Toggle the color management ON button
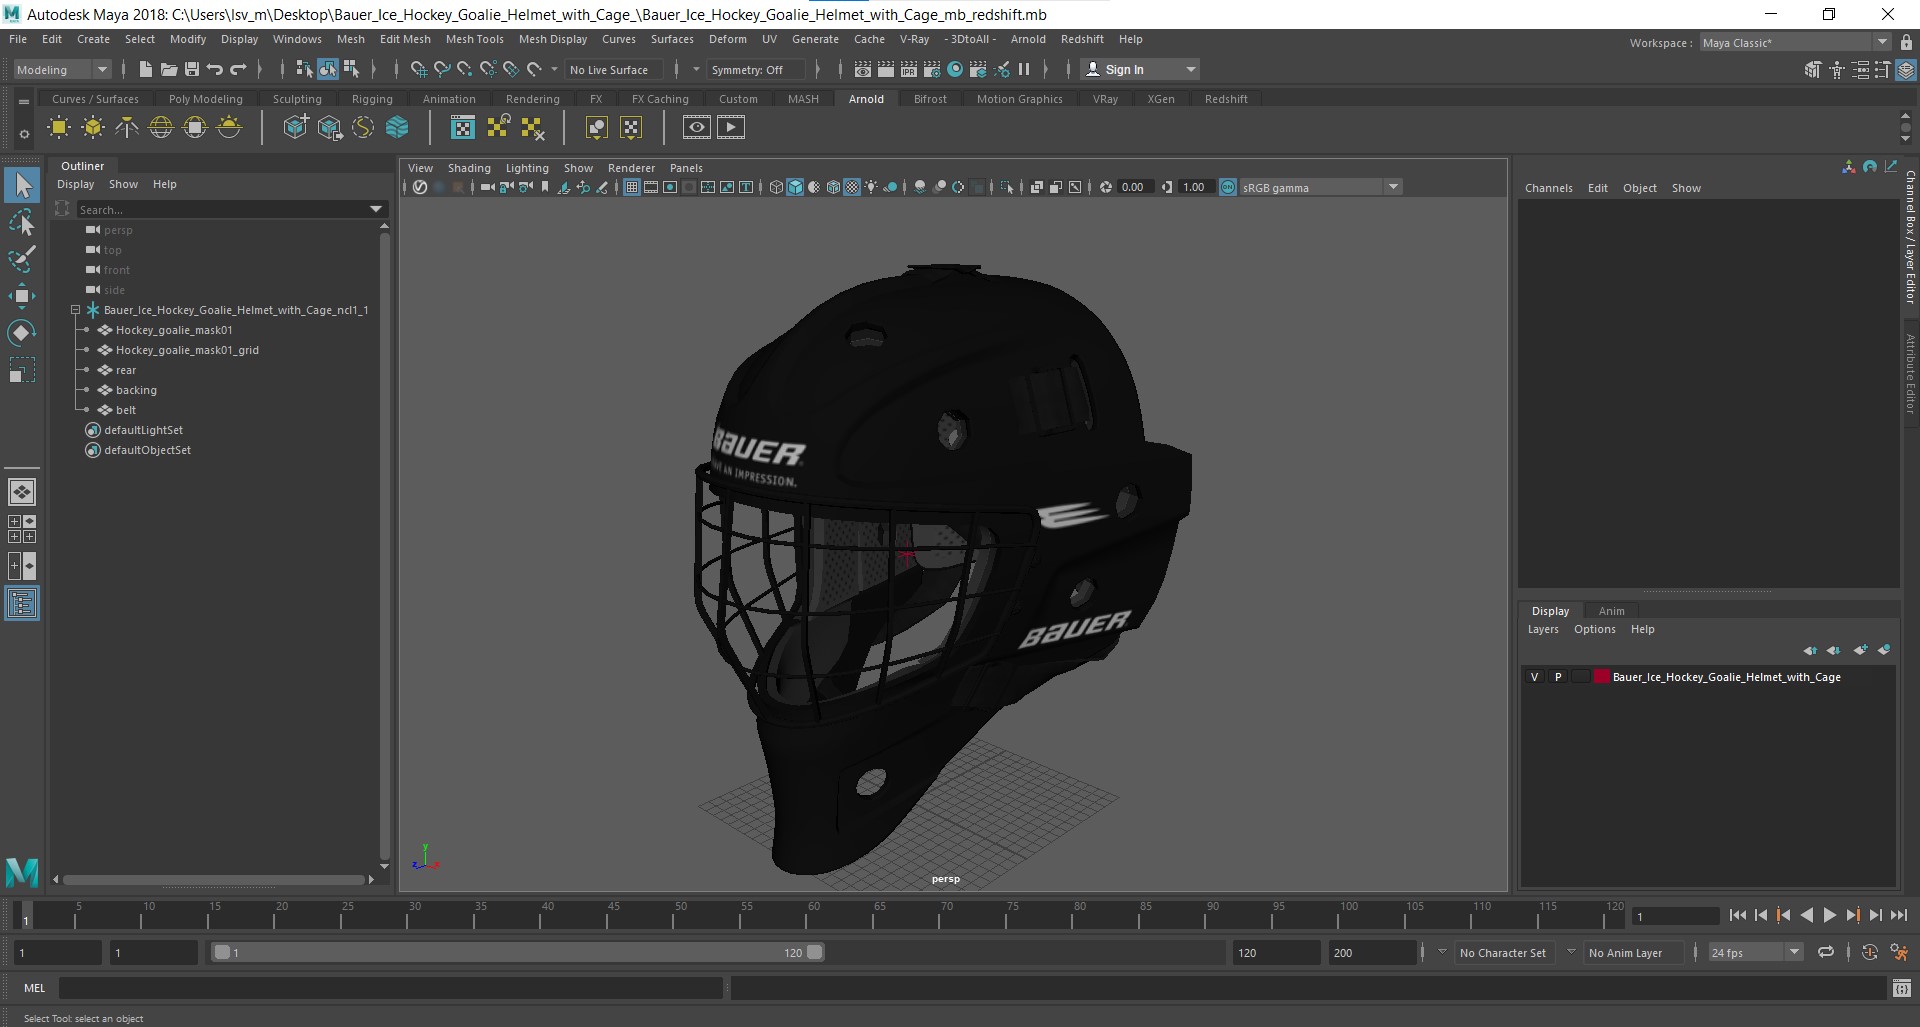1920x1027 pixels. tap(1228, 187)
